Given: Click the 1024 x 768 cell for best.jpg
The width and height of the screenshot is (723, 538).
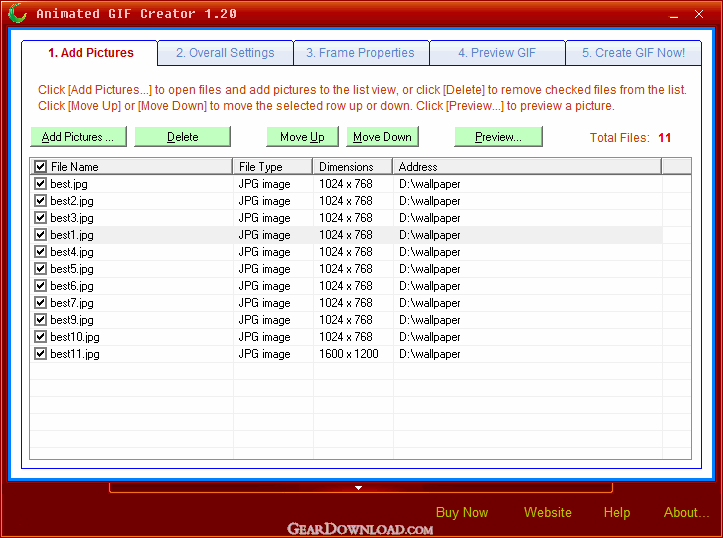Looking at the screenshot, I should coord(346,183).
